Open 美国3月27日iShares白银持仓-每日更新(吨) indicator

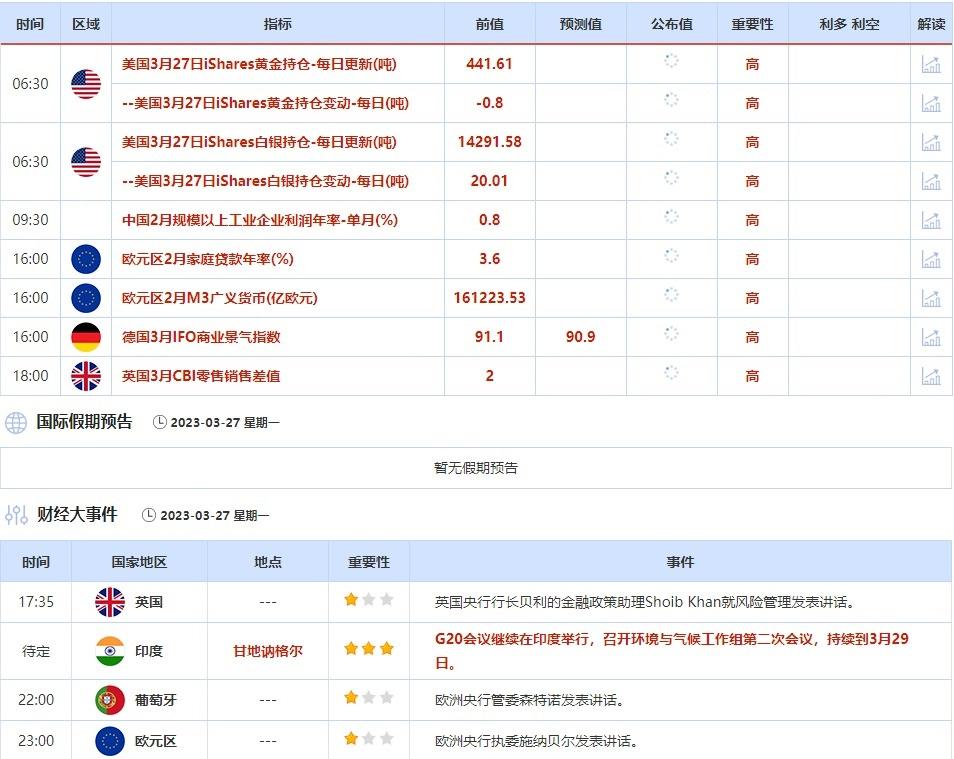(x=259, y=142)
